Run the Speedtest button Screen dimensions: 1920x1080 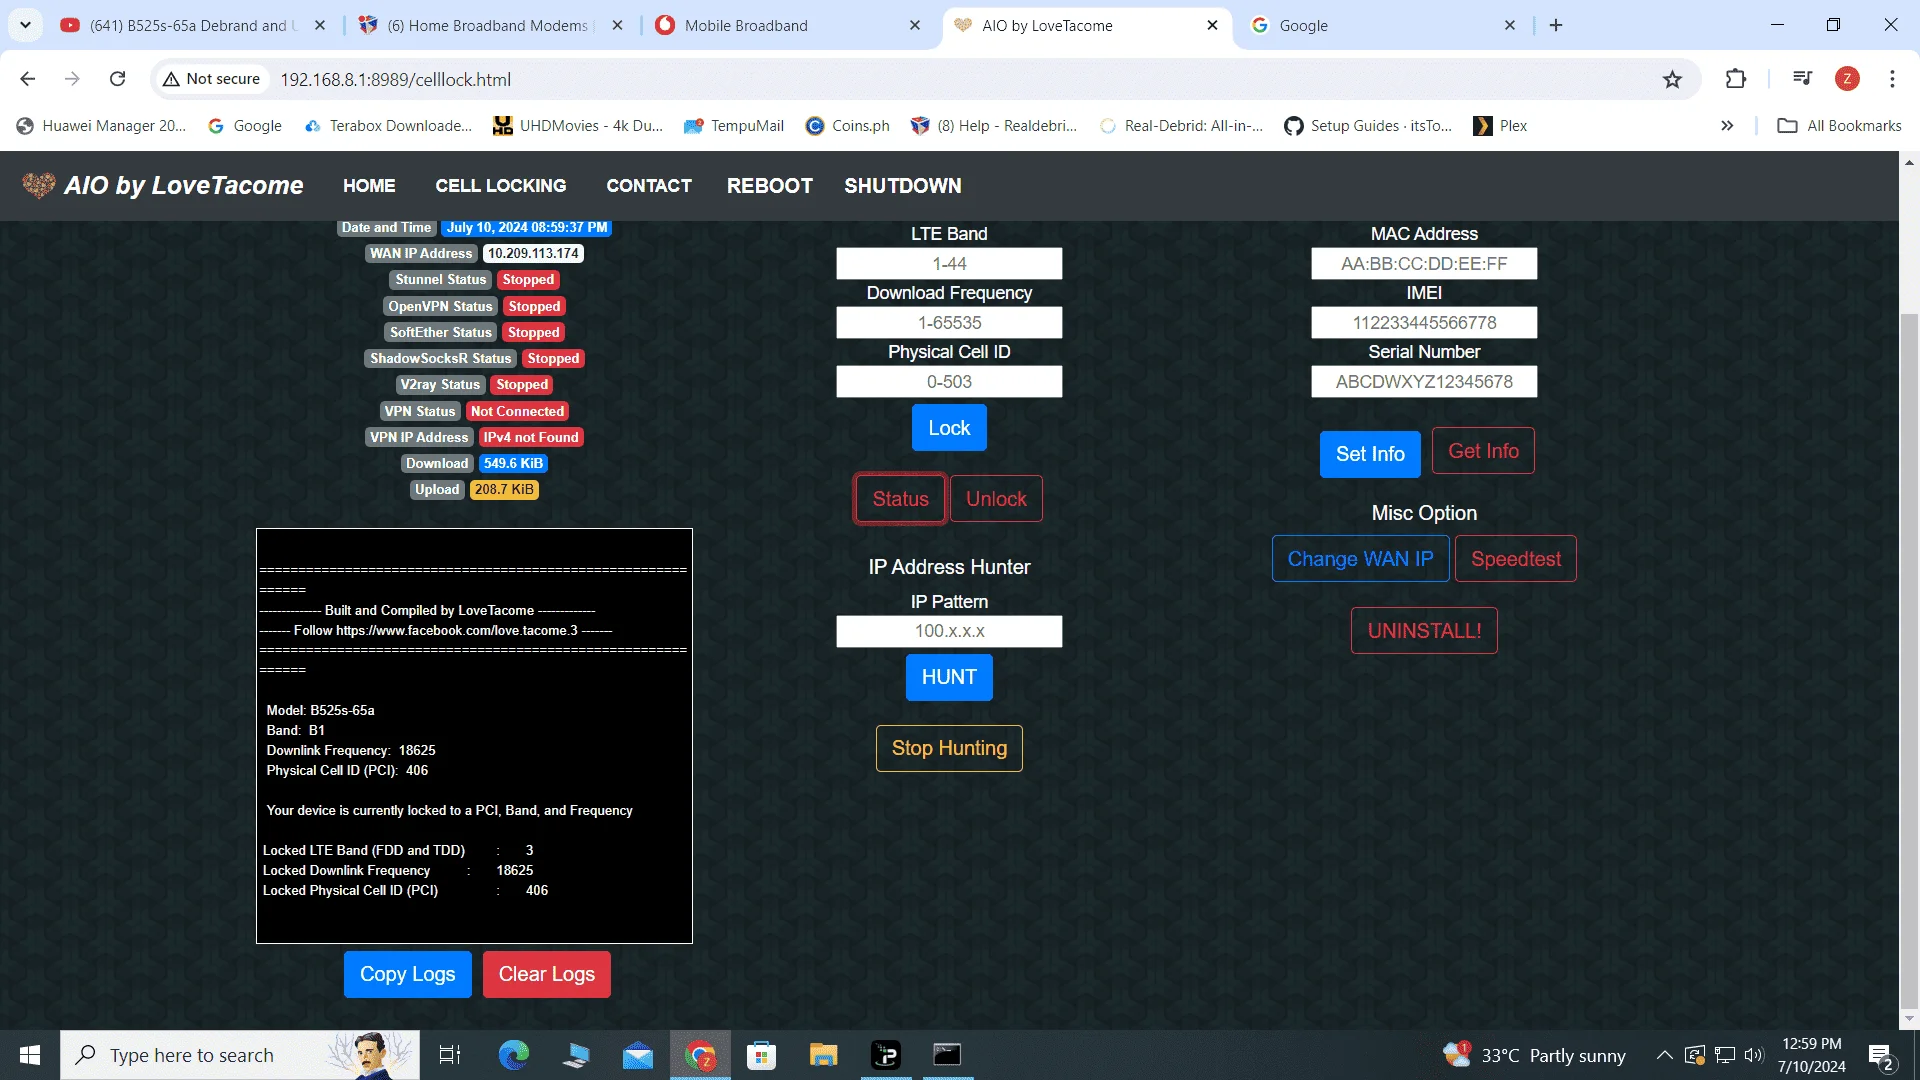pos(1515,559)
